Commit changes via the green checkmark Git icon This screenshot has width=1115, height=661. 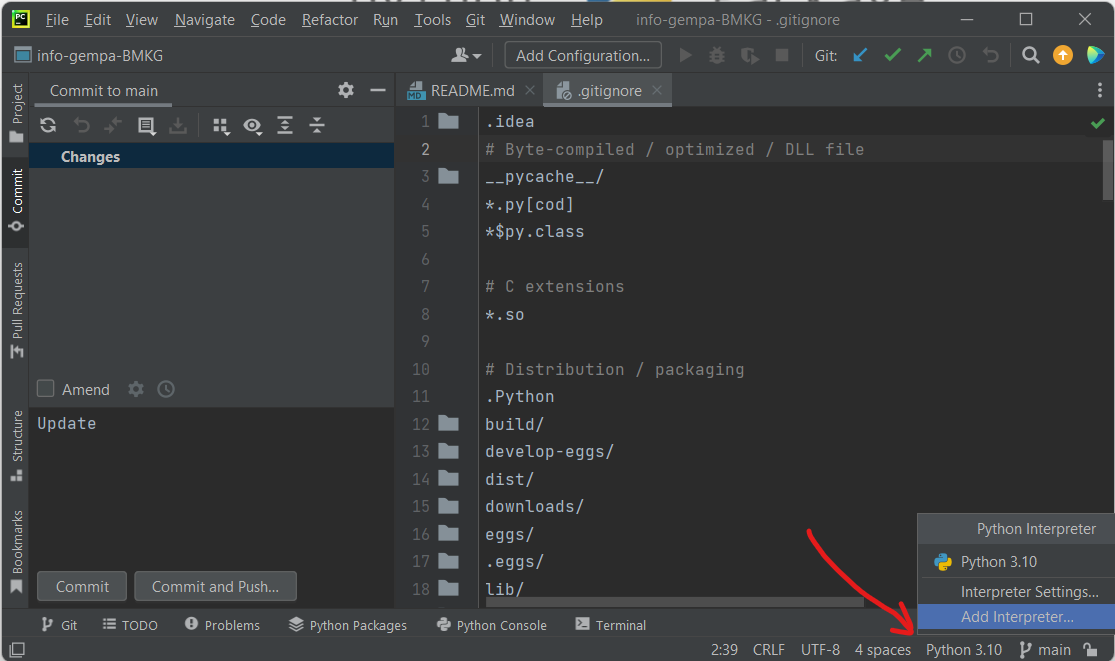[892, 55]
